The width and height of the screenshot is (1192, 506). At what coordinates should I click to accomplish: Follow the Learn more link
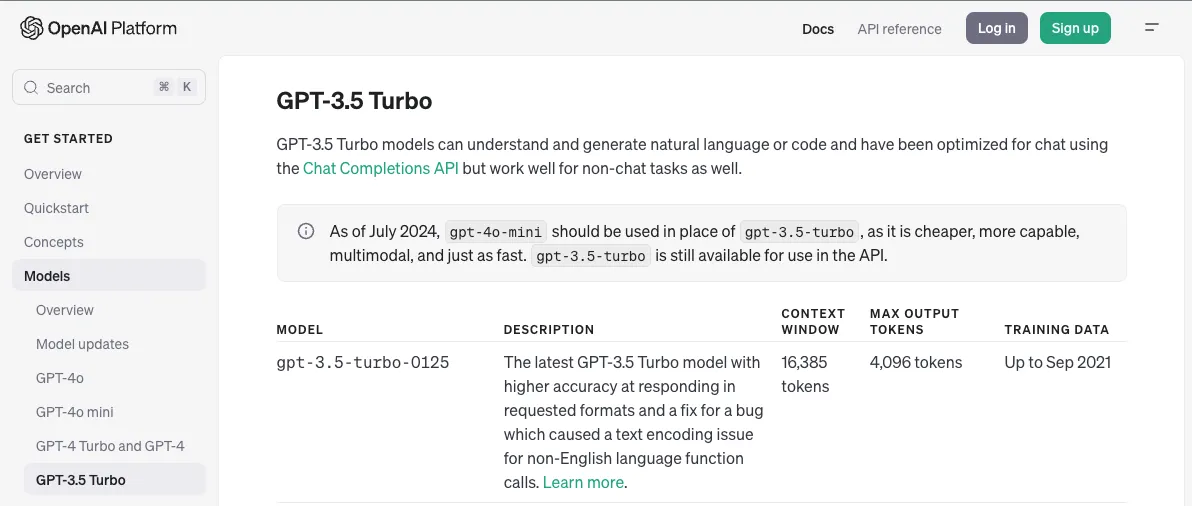pos(583,482)
